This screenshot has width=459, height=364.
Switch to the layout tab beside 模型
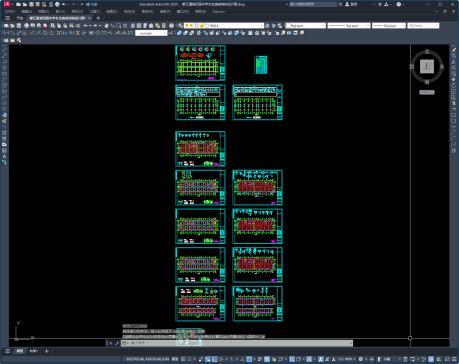click(33, 351)
